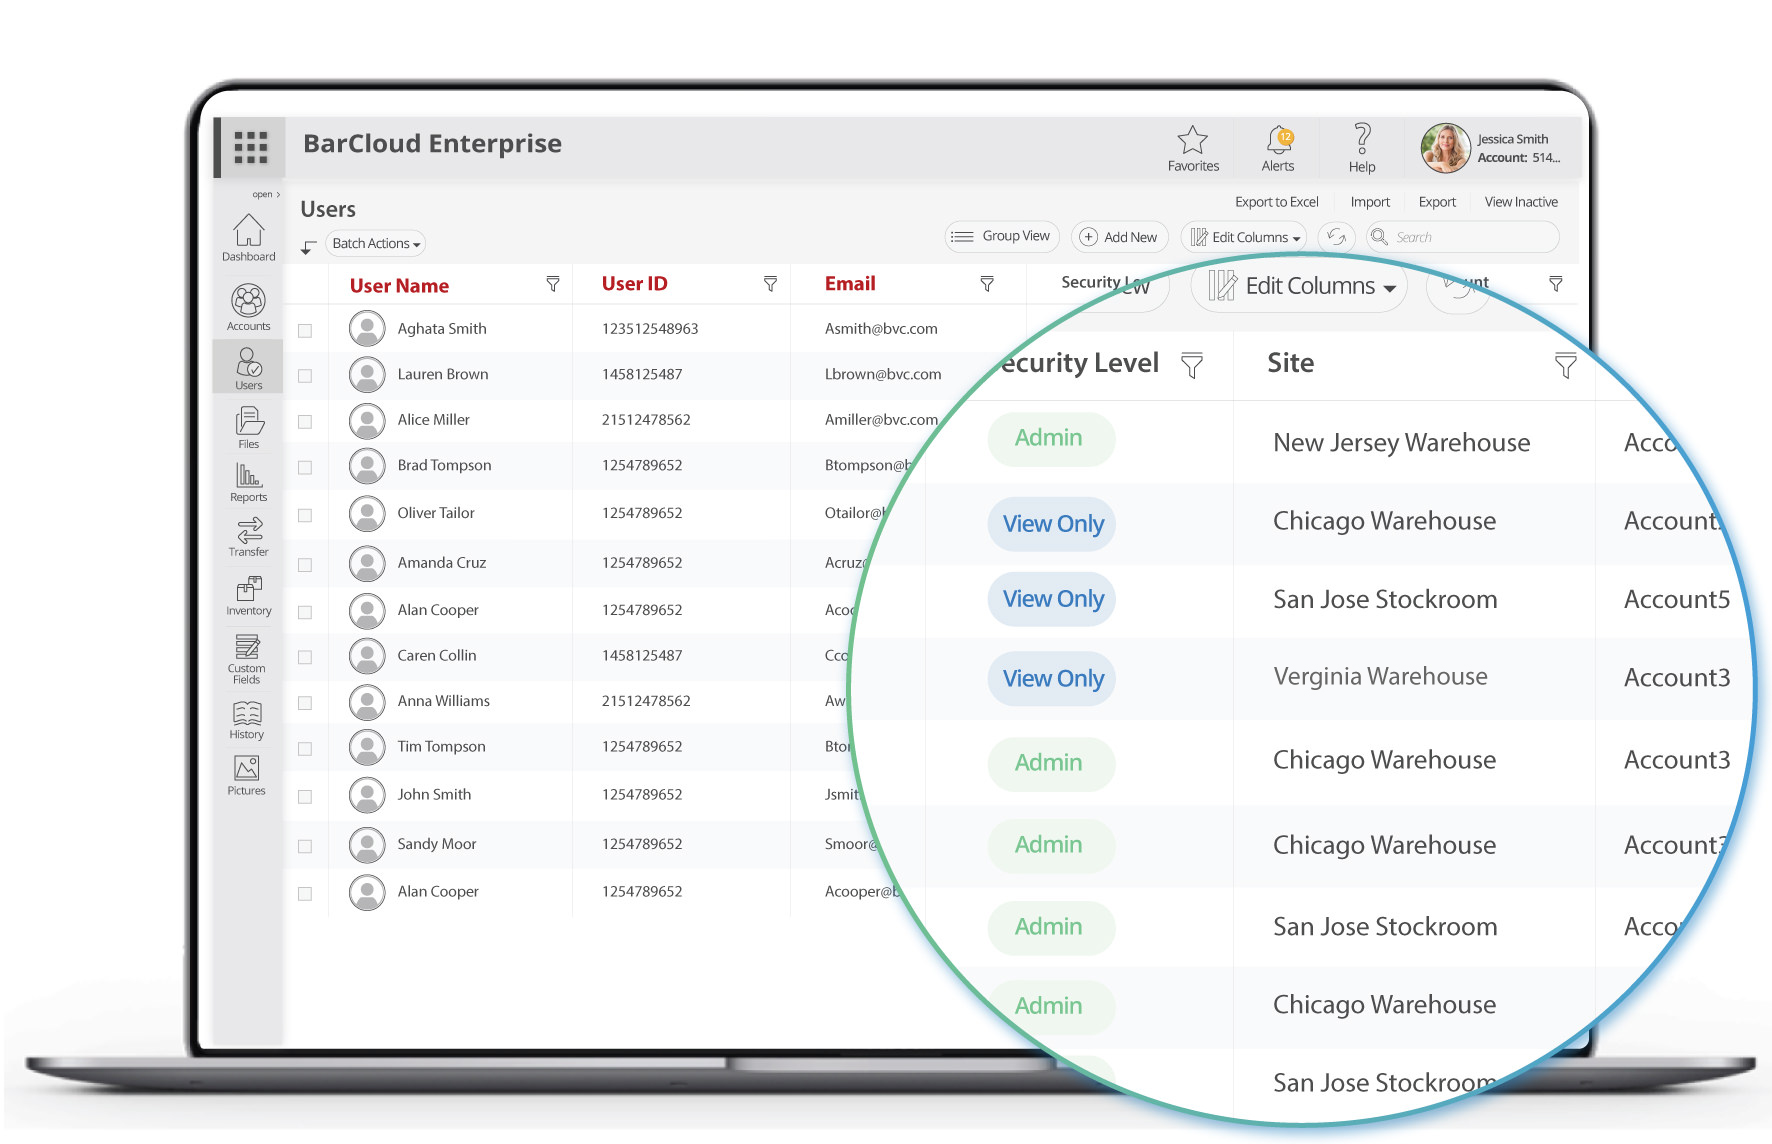The image size is (1772, 1144).
Task: Select the New Jersey Warehouse site cell
Action: pos(1401,443)
